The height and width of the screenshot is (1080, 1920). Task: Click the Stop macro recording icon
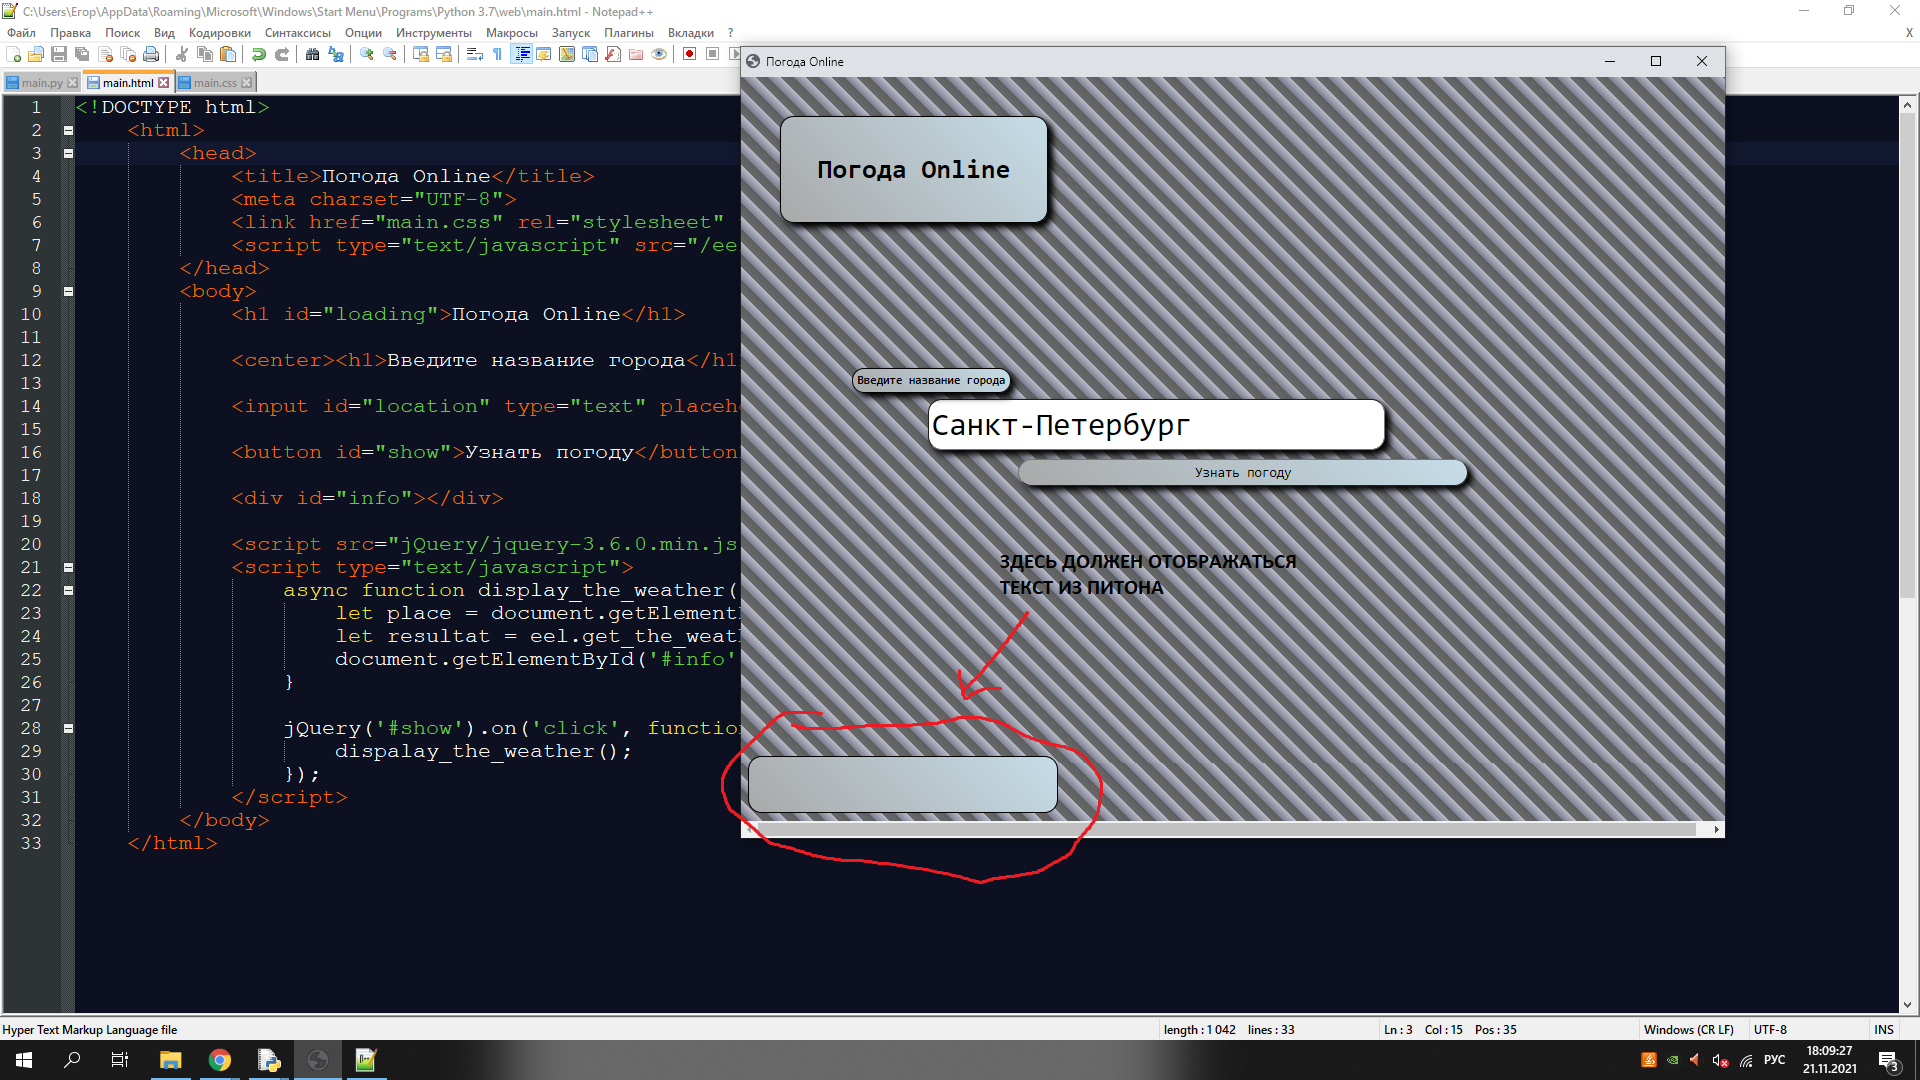[x=713, y=54]
